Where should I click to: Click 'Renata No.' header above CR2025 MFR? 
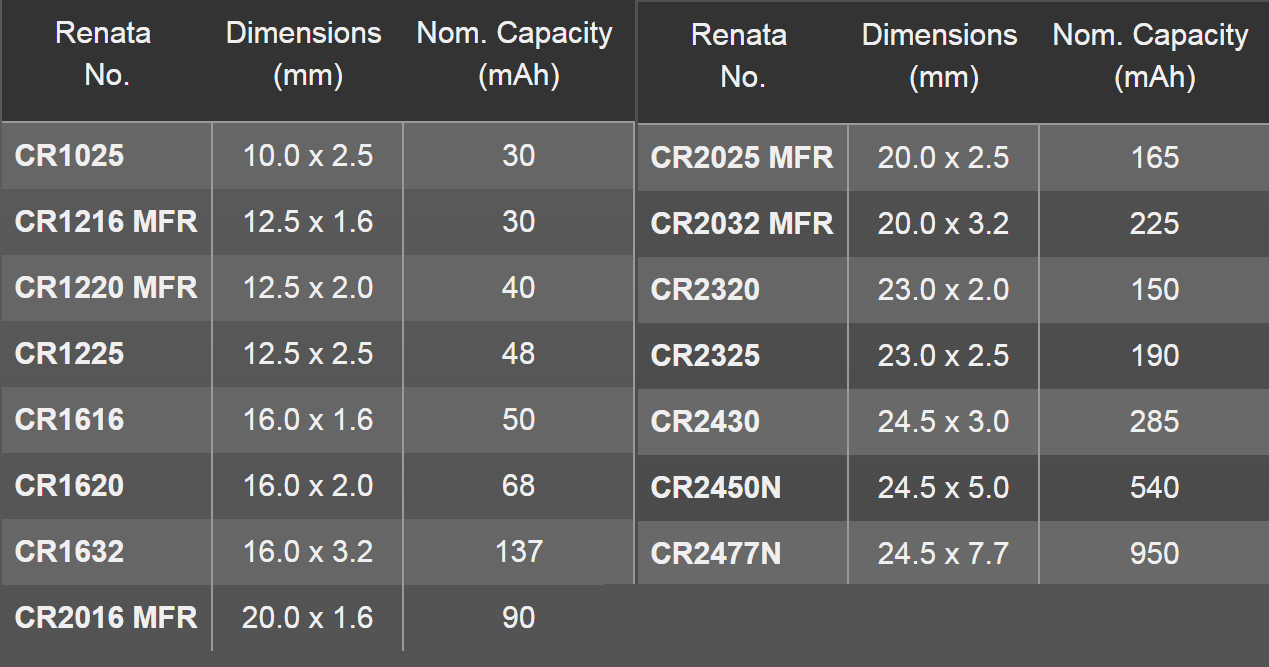pos(740,56)
